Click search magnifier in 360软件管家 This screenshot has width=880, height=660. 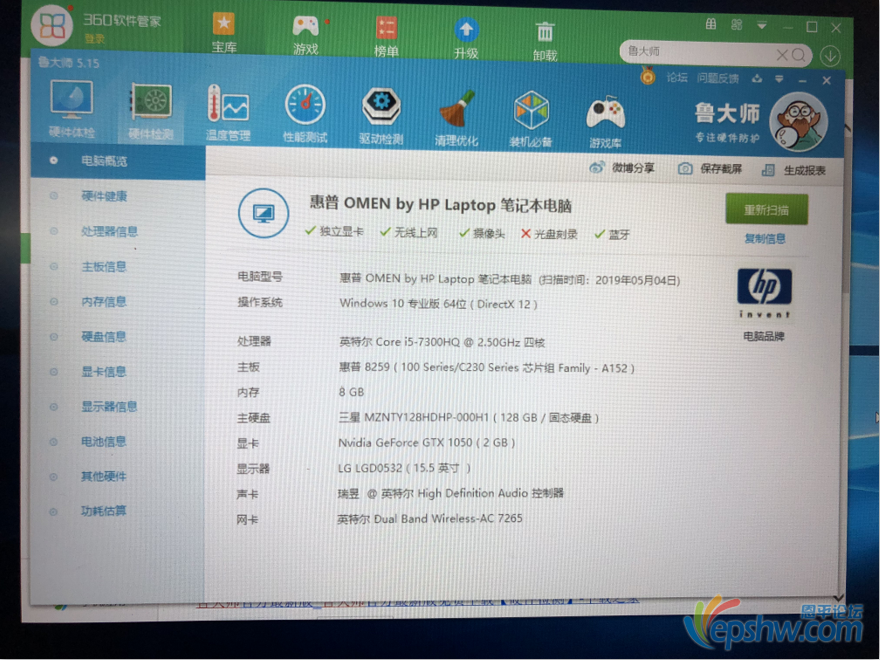click(799, 55)
